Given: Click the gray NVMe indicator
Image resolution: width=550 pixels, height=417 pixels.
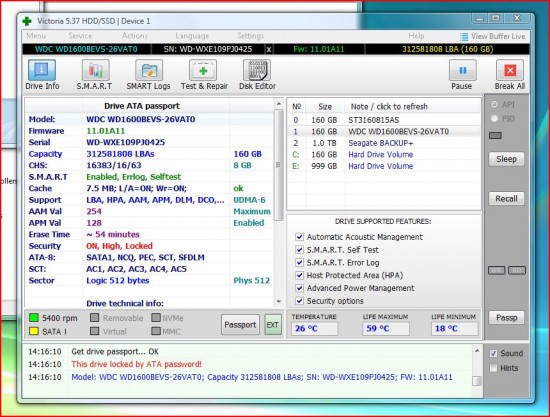Looking at the screenshot, I should click(156, 318).
